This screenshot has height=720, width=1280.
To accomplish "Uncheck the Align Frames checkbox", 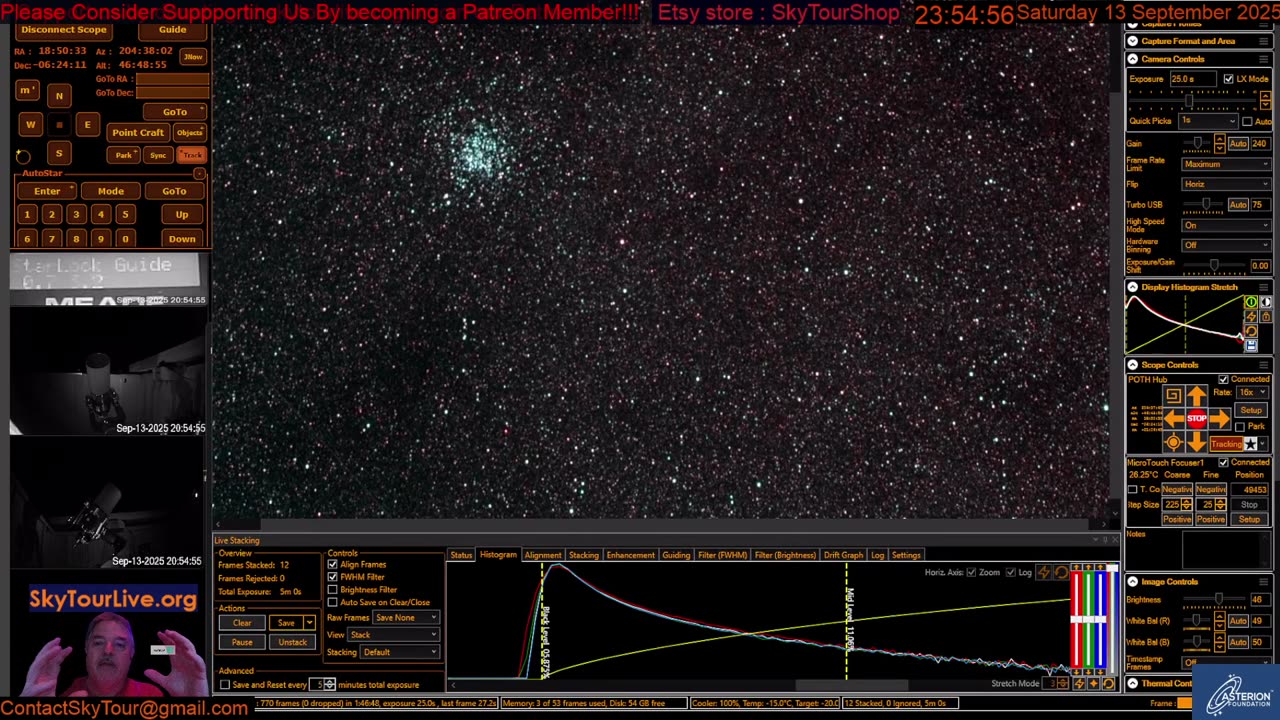I will (333, 565).
